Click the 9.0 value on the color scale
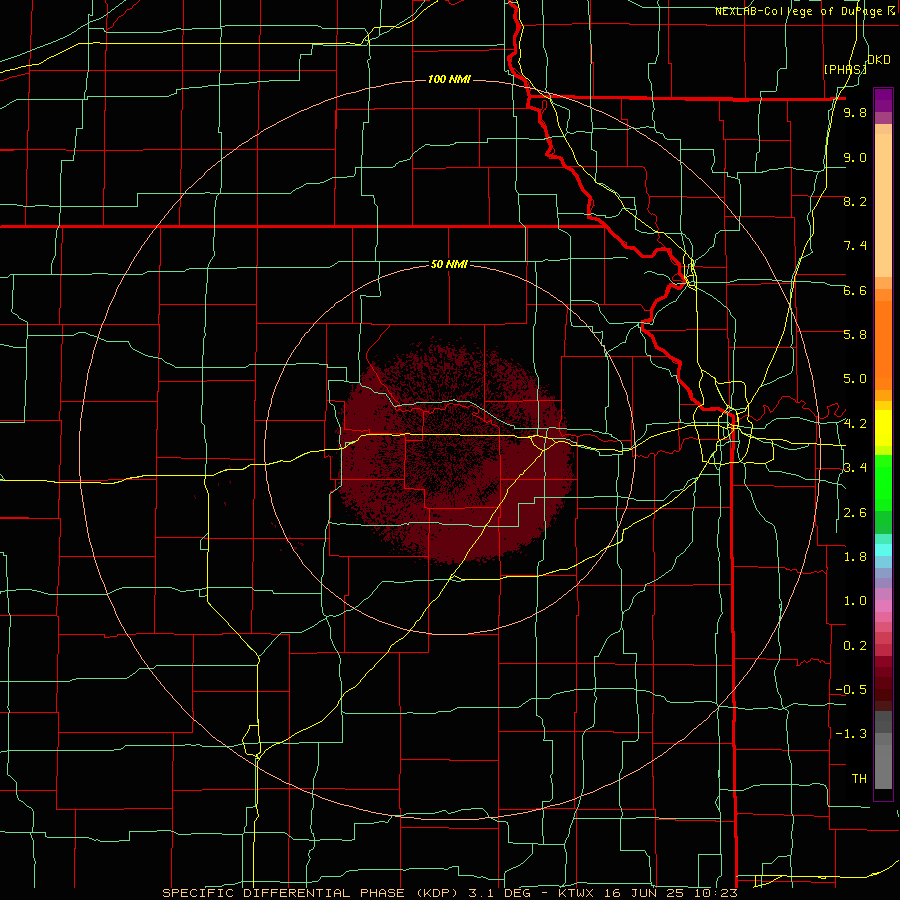This screenshot has width=900, height=900. coord(855,157)
